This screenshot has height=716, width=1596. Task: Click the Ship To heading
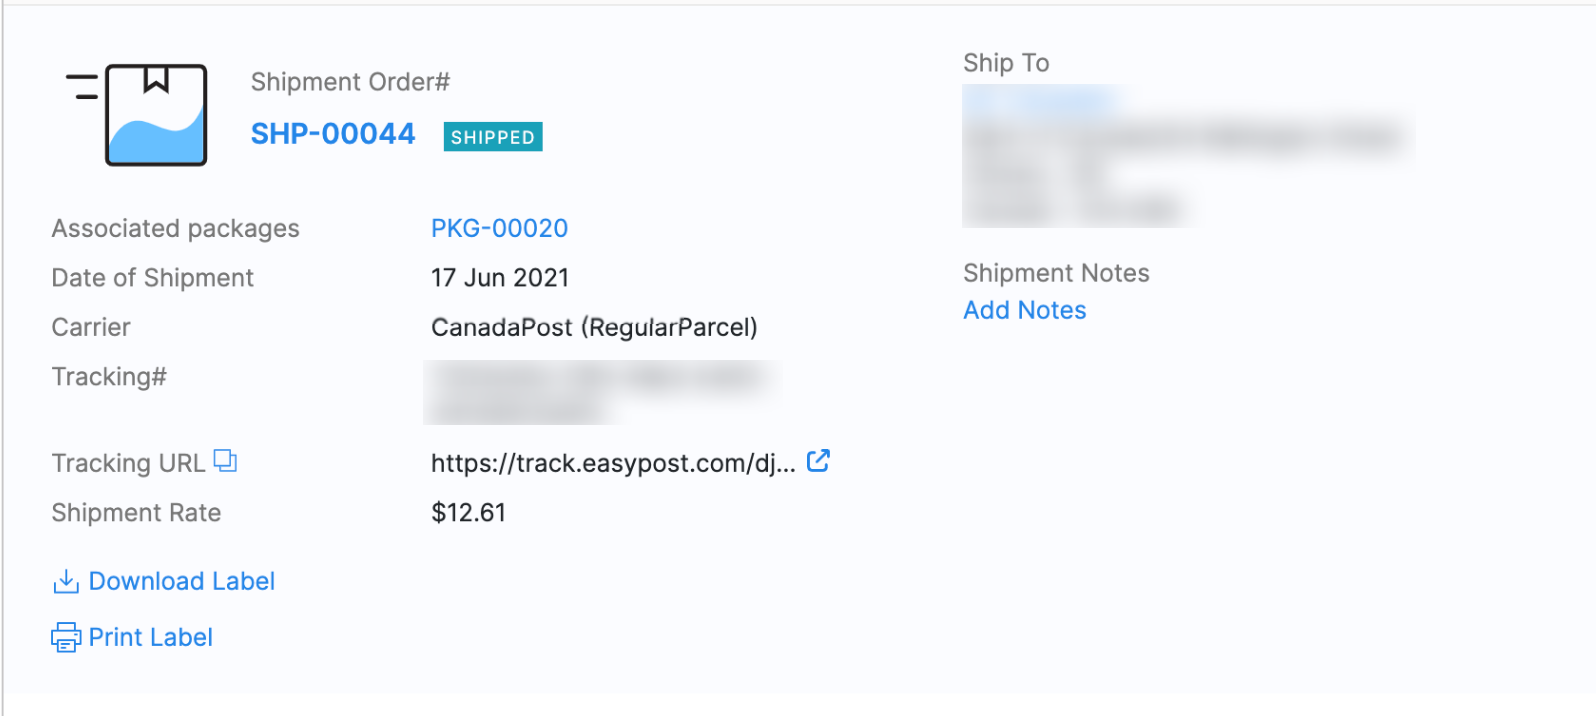pyautogui.click(x=1006, y=63)
